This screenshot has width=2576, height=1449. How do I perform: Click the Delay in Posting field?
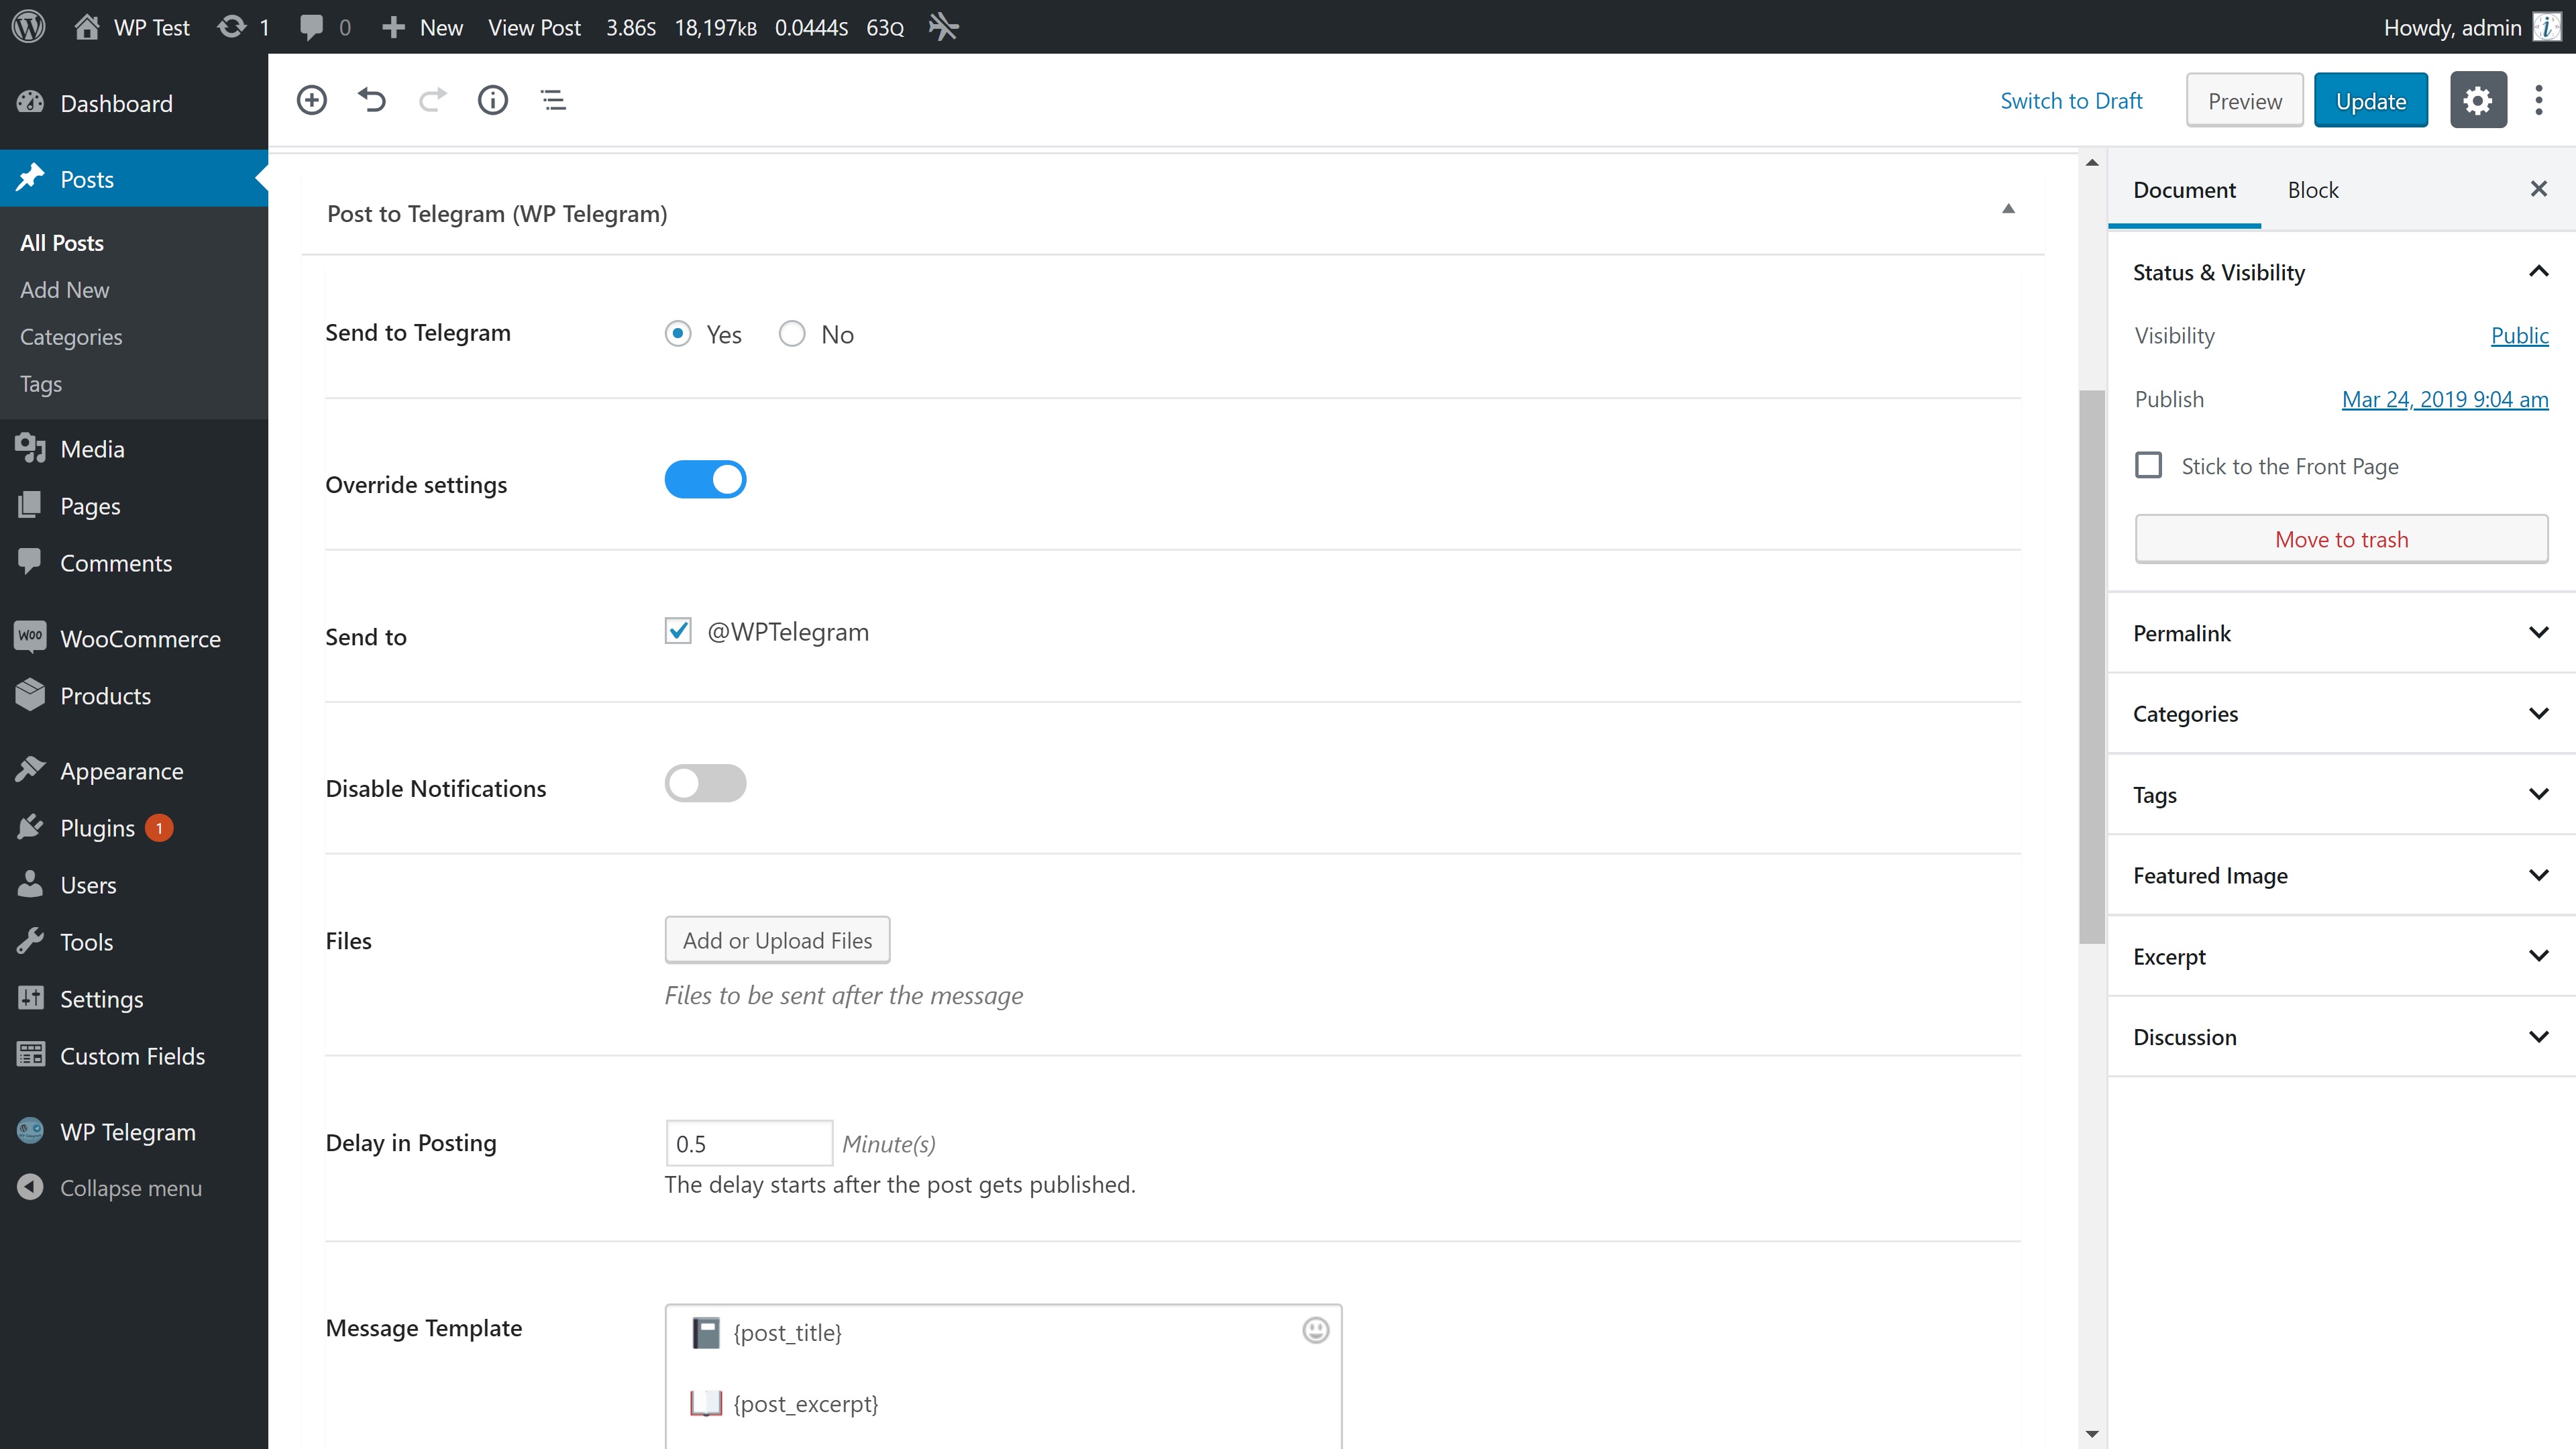pos(748,1144)
